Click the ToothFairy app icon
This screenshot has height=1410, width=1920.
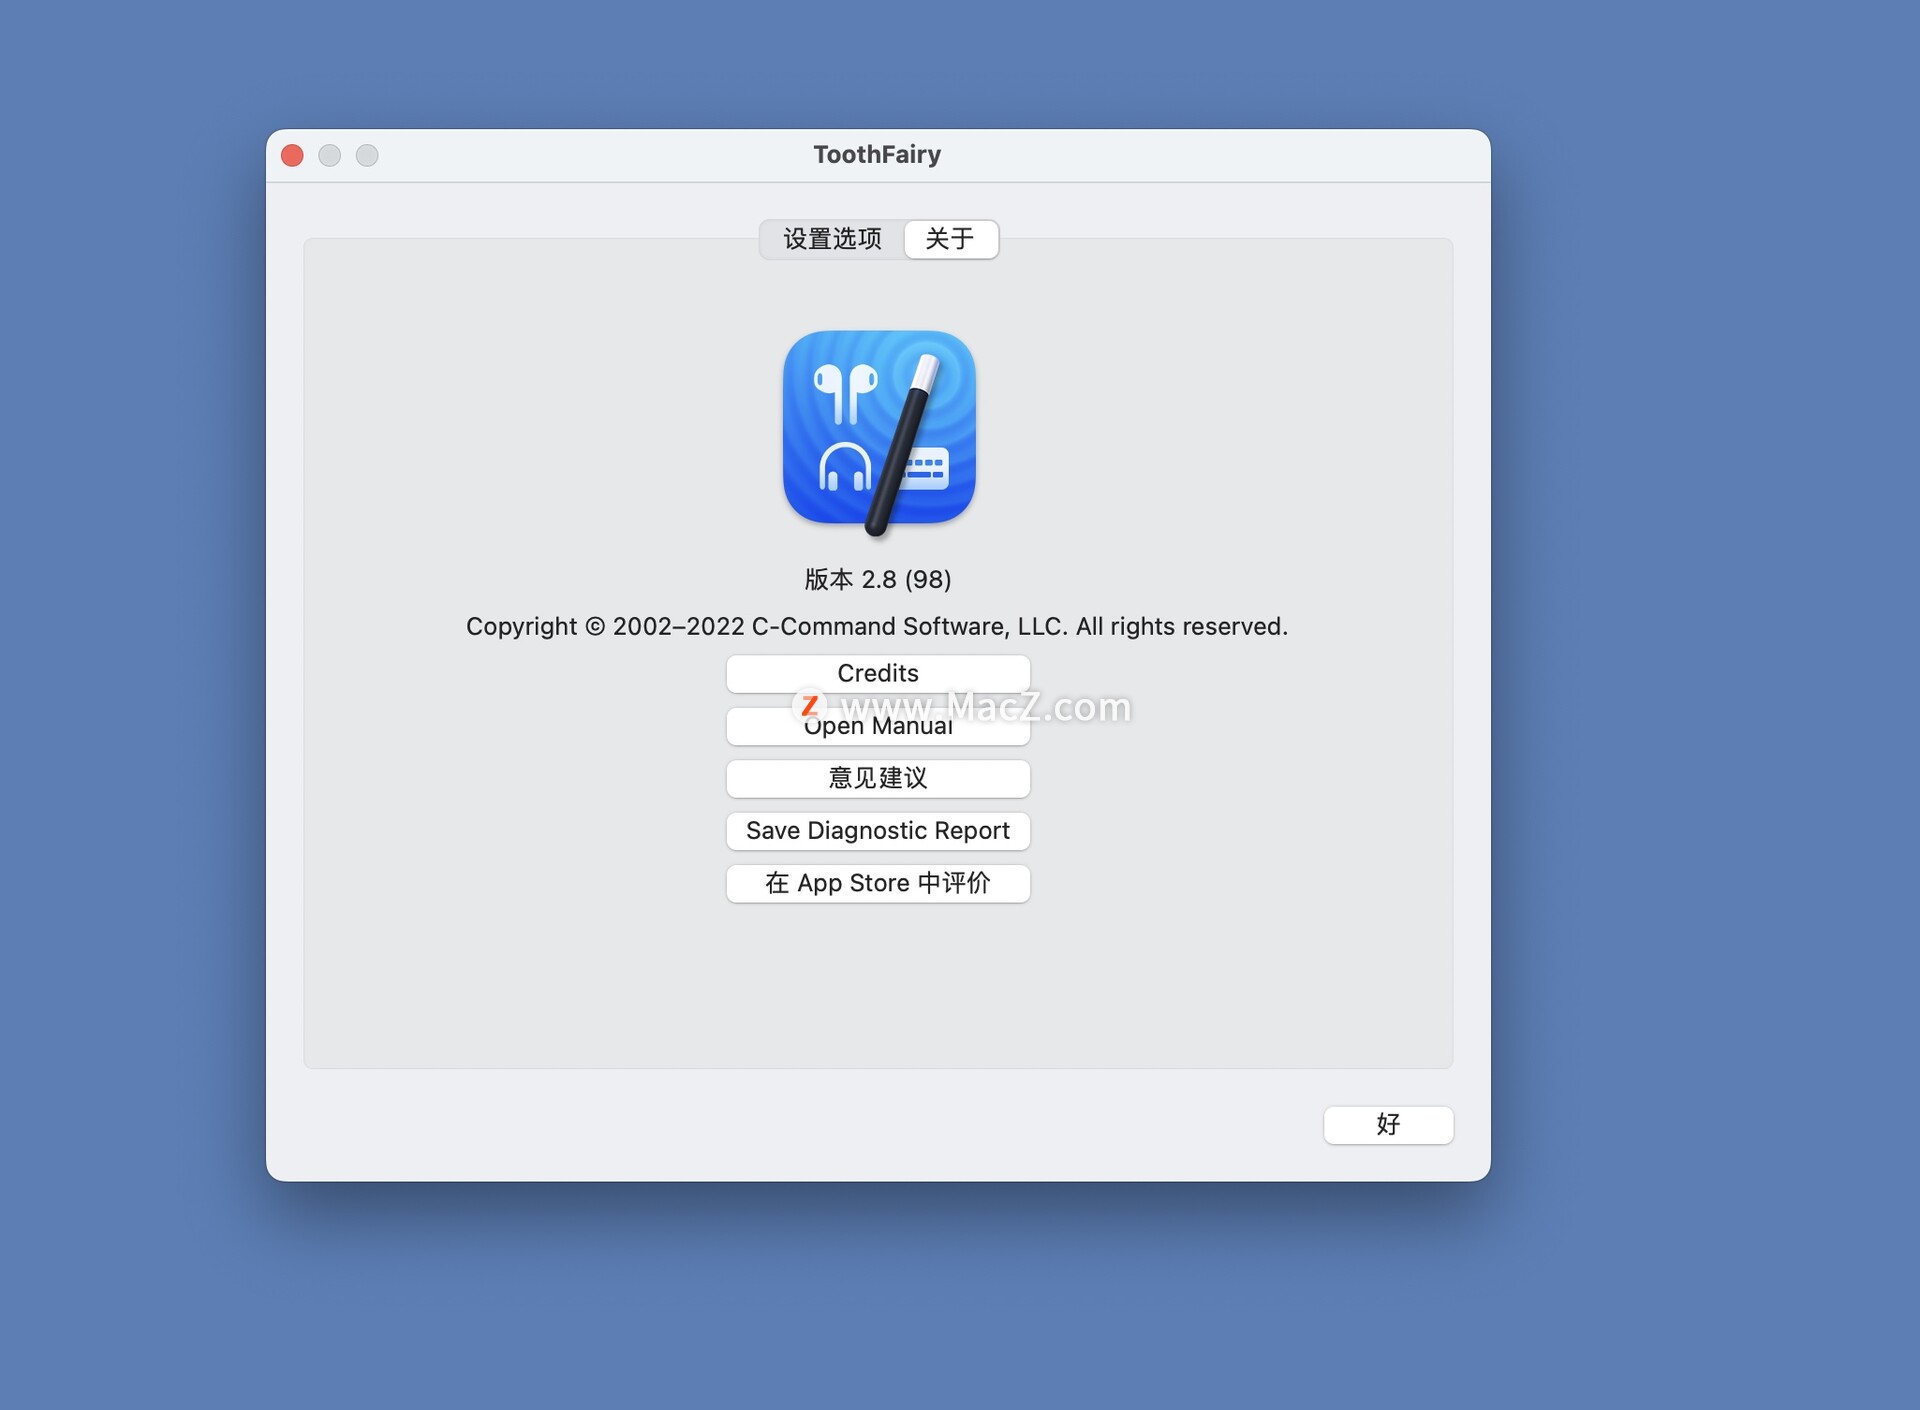tap(879, 432)
